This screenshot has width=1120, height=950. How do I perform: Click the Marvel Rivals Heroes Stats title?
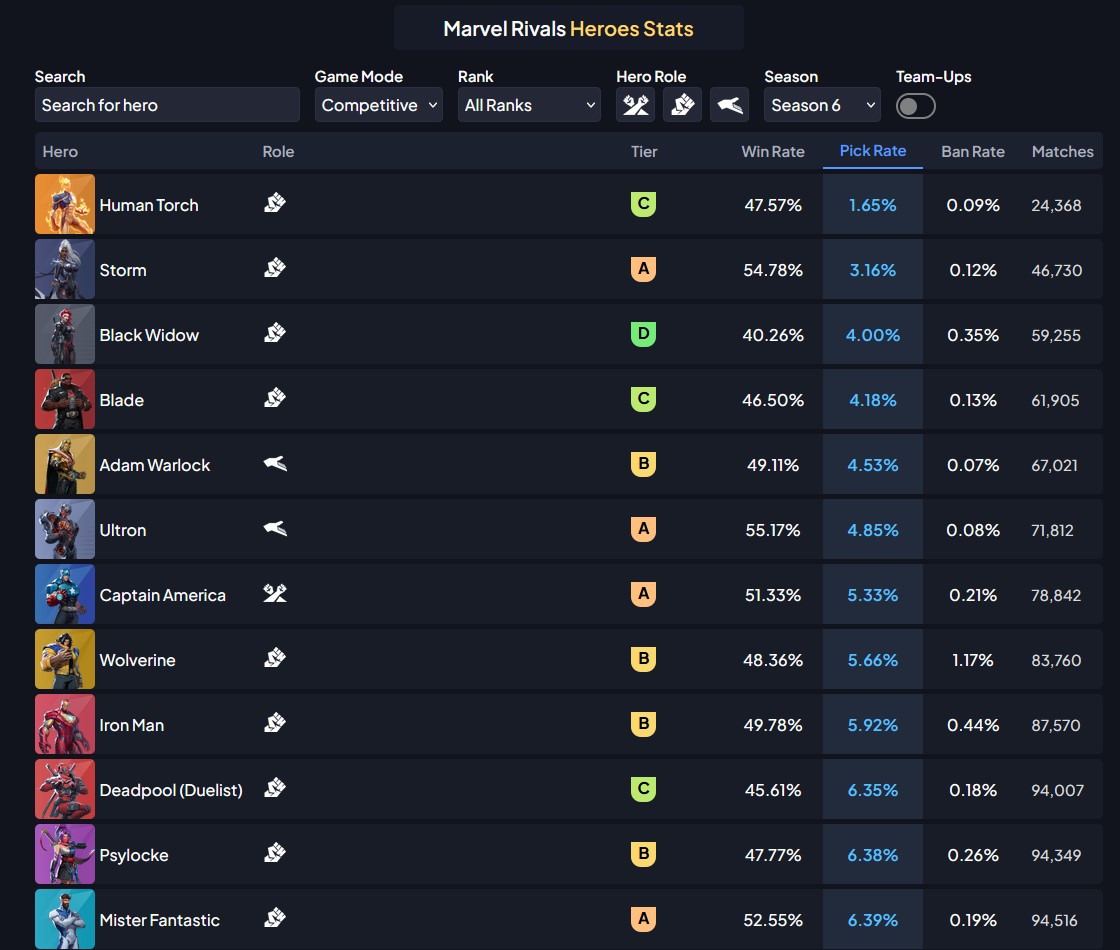(x=569, y=29)
